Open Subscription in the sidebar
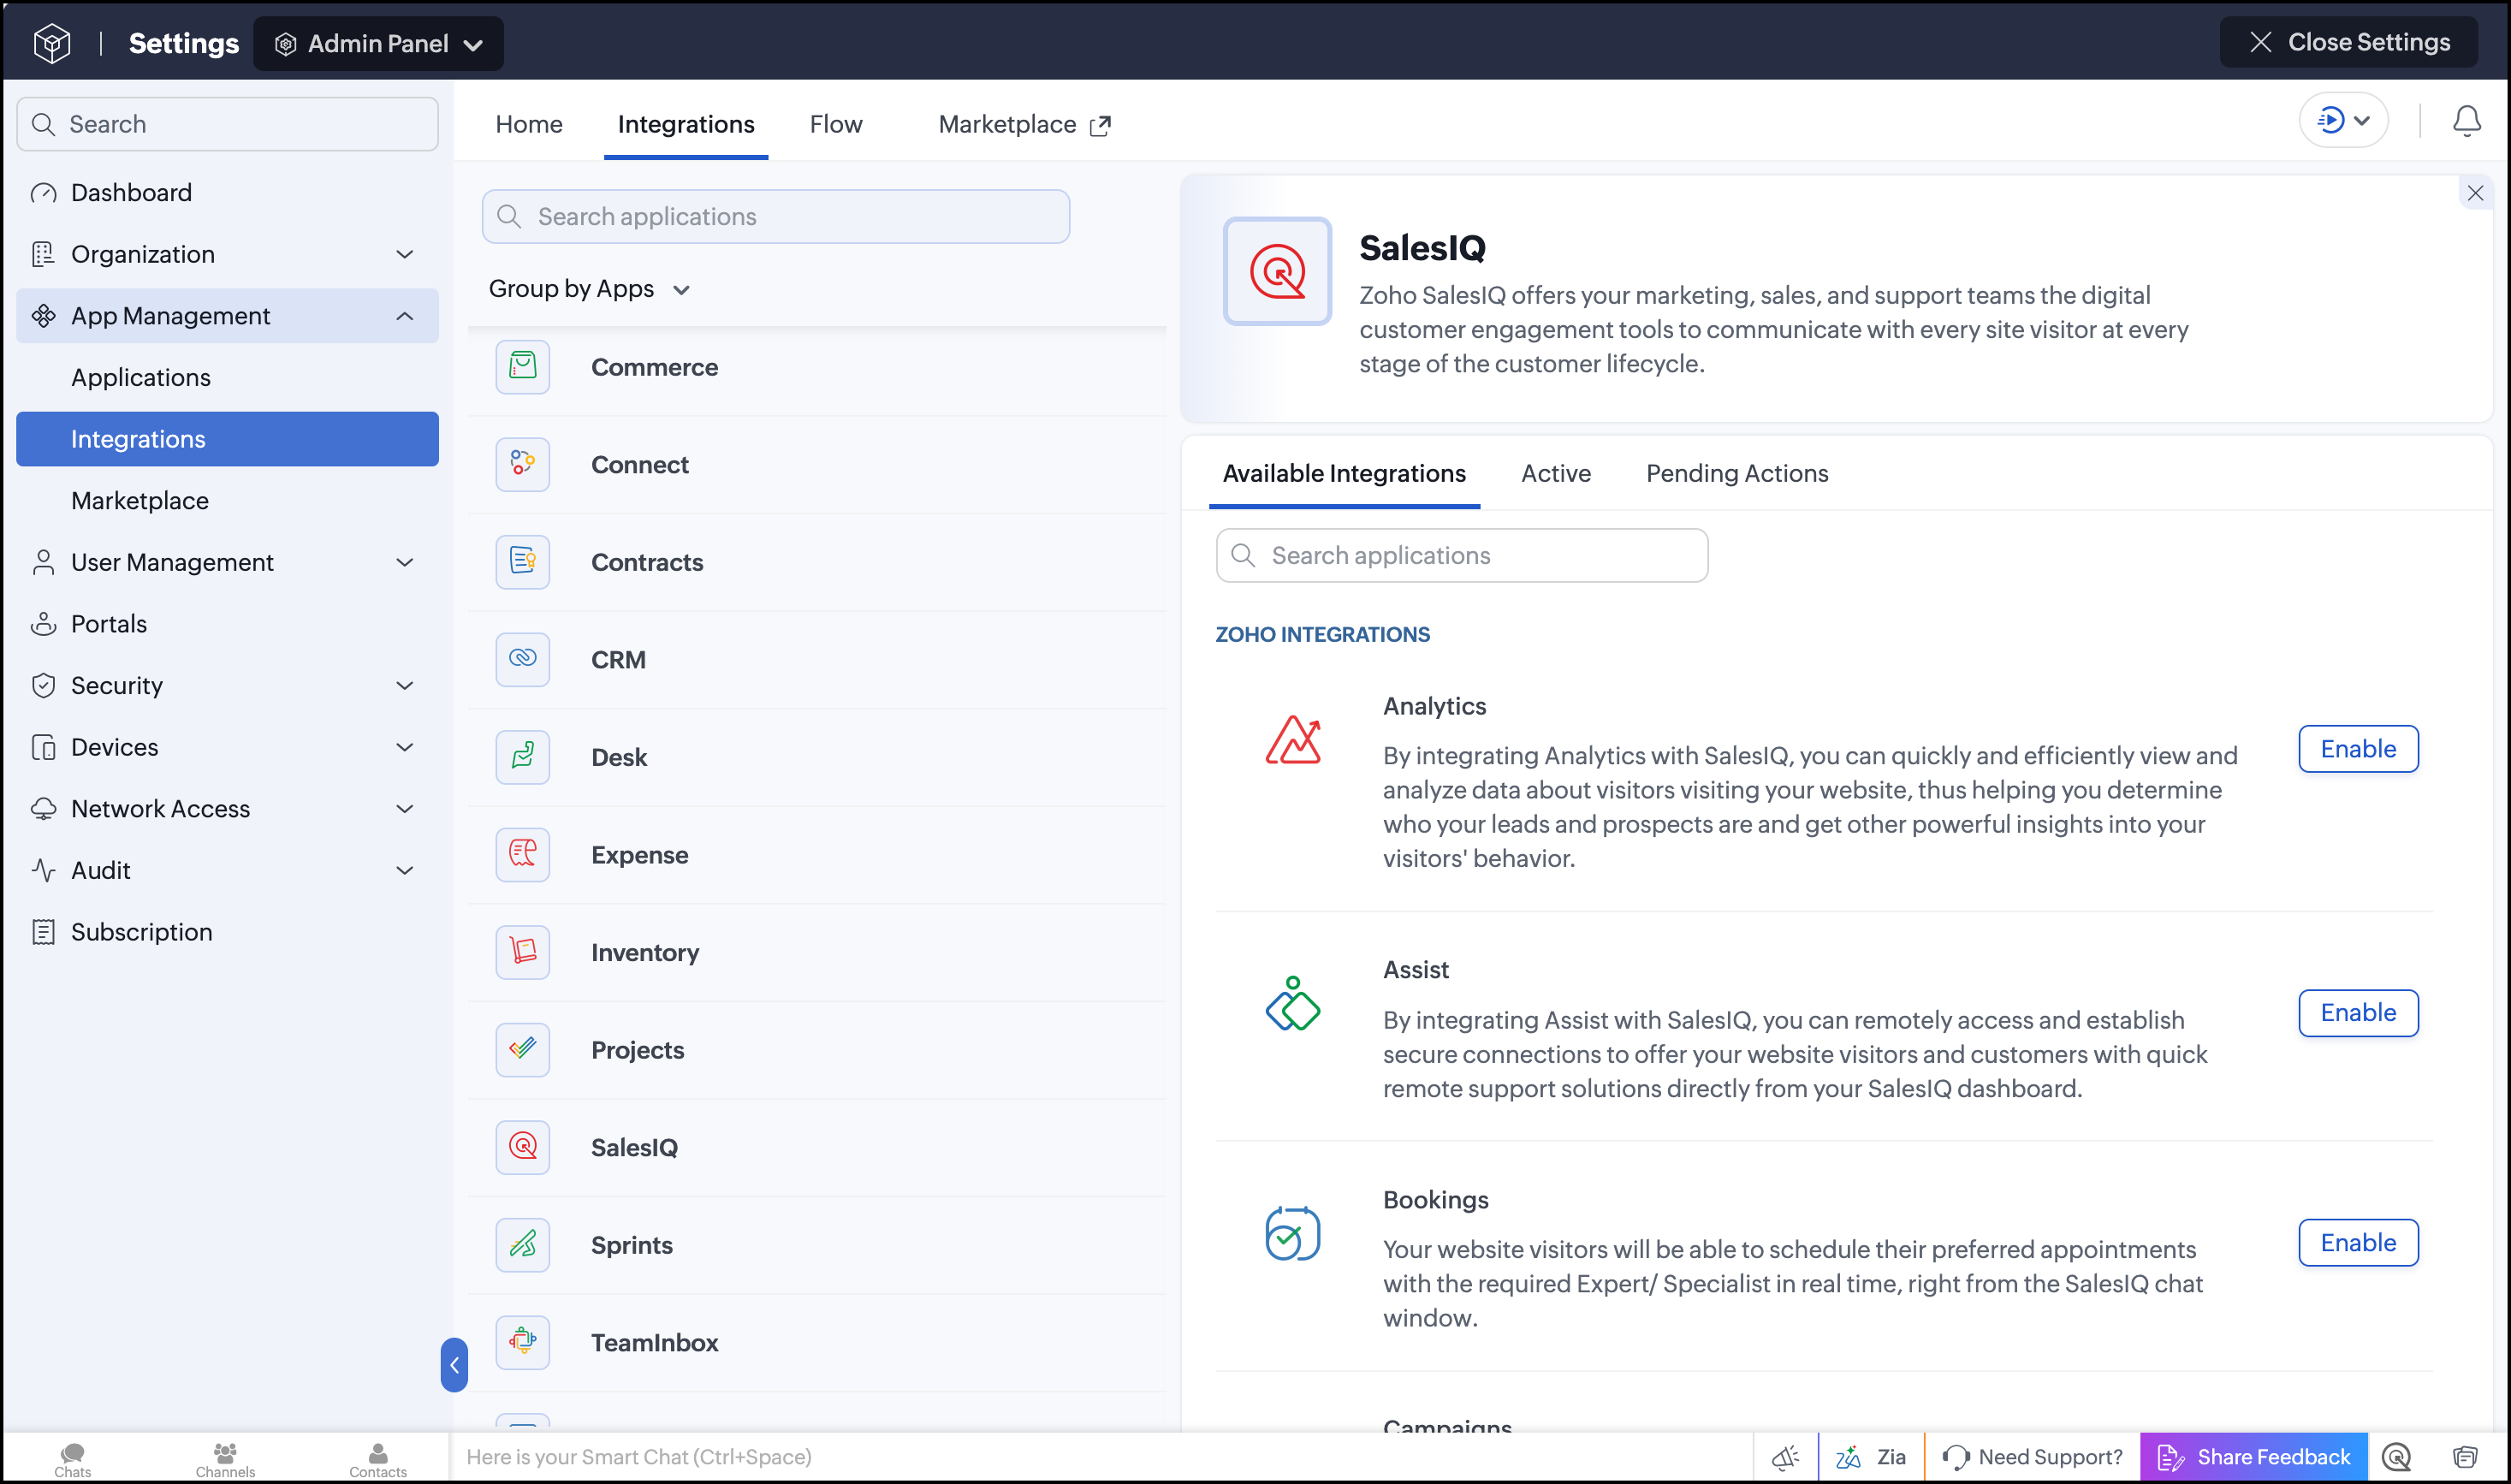This screenshot has width=2511, height=1484. (227, 932)
